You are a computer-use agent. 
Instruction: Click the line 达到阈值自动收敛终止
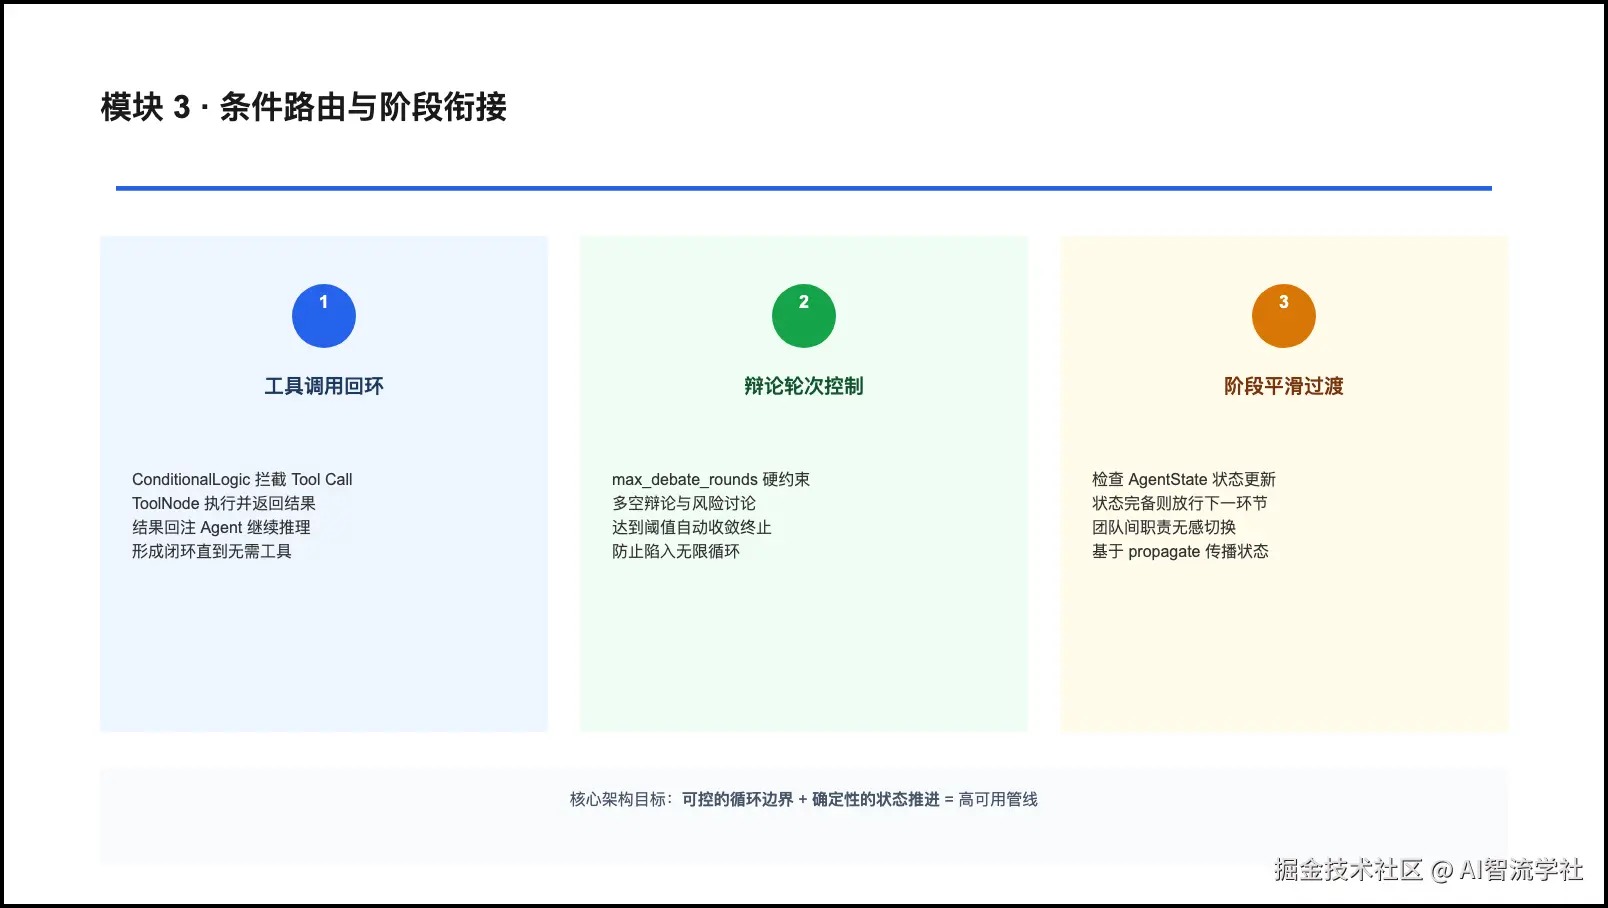click(692, 528)
